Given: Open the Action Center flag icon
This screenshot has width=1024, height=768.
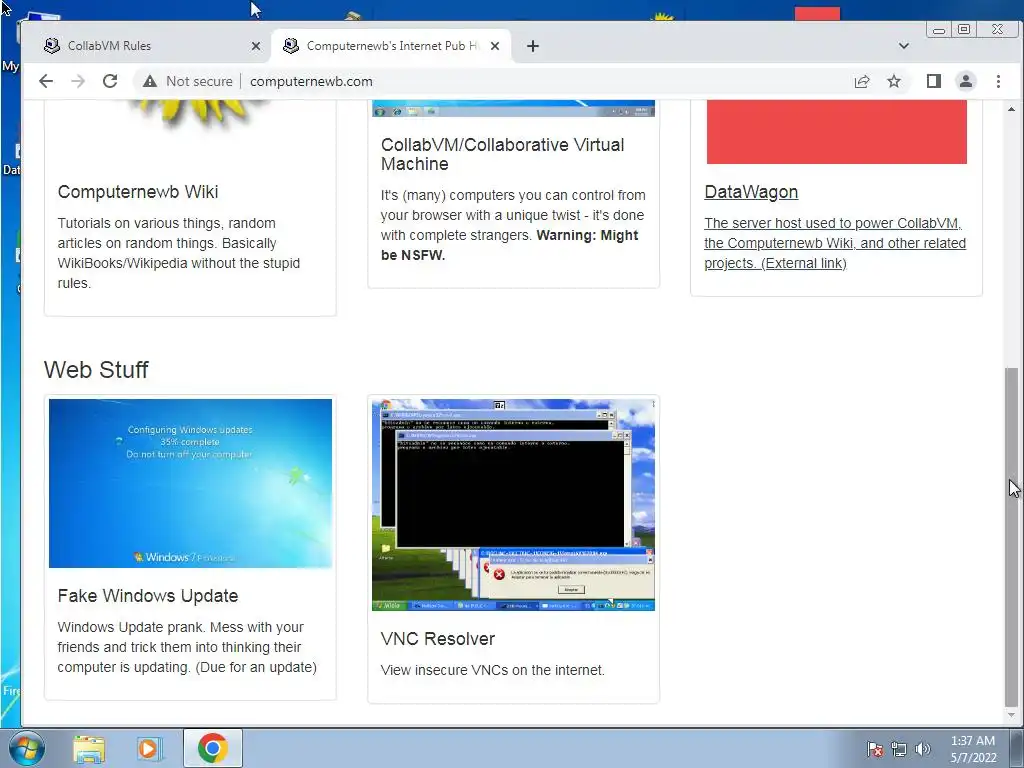Looking at the screenshot, I should [874, 749].
